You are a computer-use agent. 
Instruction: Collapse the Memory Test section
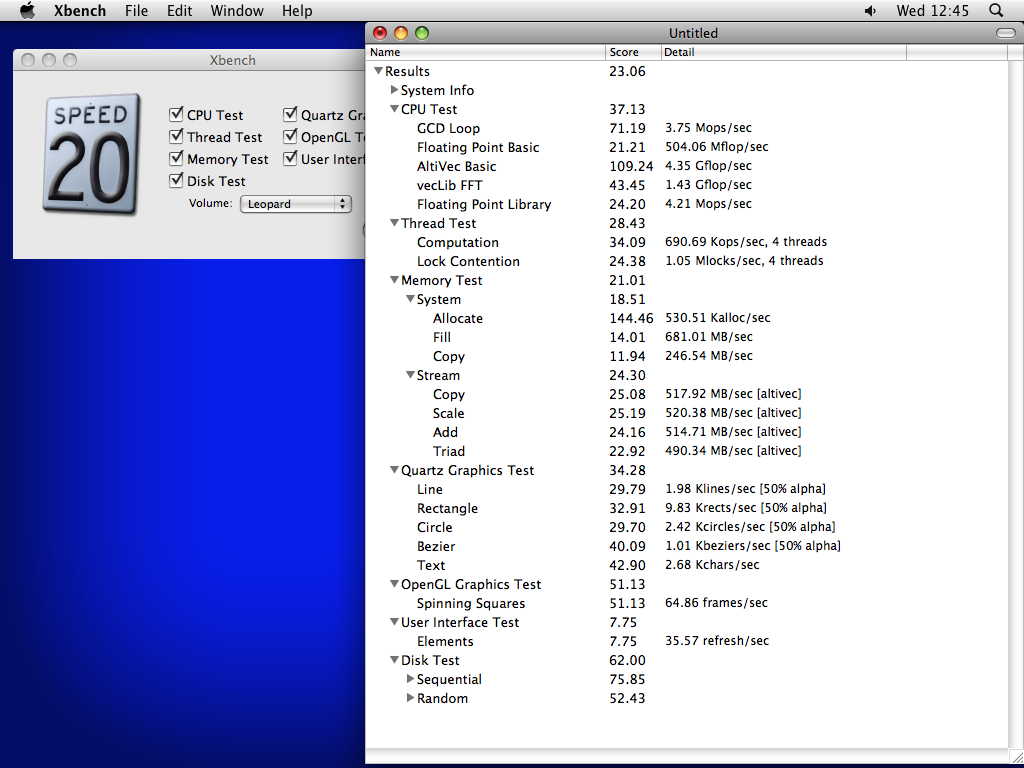(x=394, y=280)
